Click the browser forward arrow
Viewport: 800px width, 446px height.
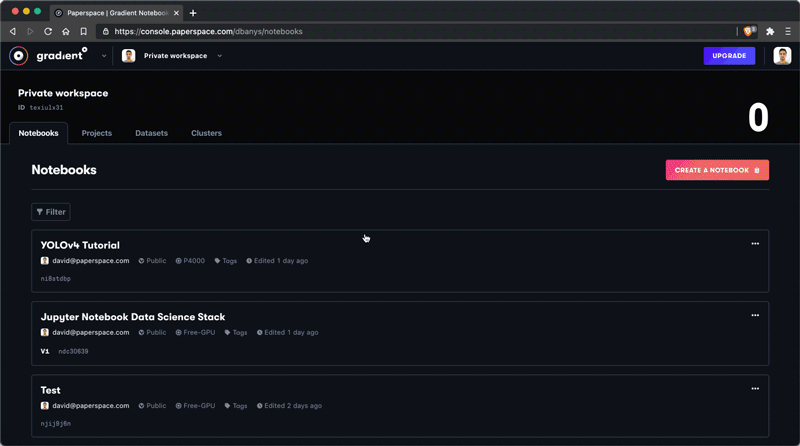coord(30,32)
